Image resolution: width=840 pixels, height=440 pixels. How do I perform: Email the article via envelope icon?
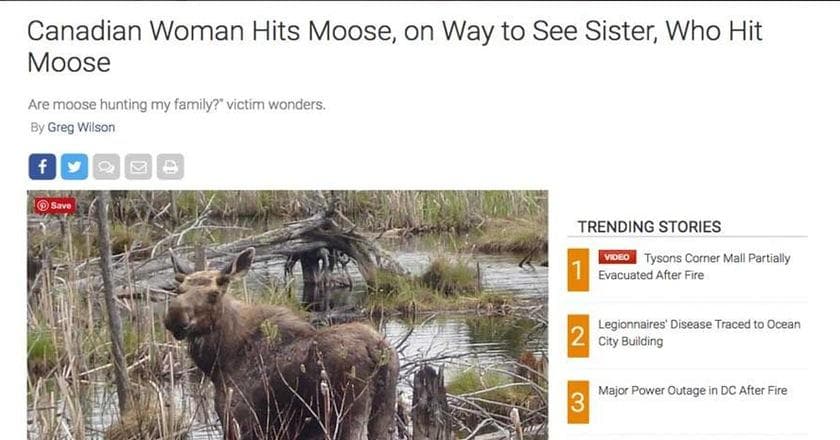tap(138, 167)
